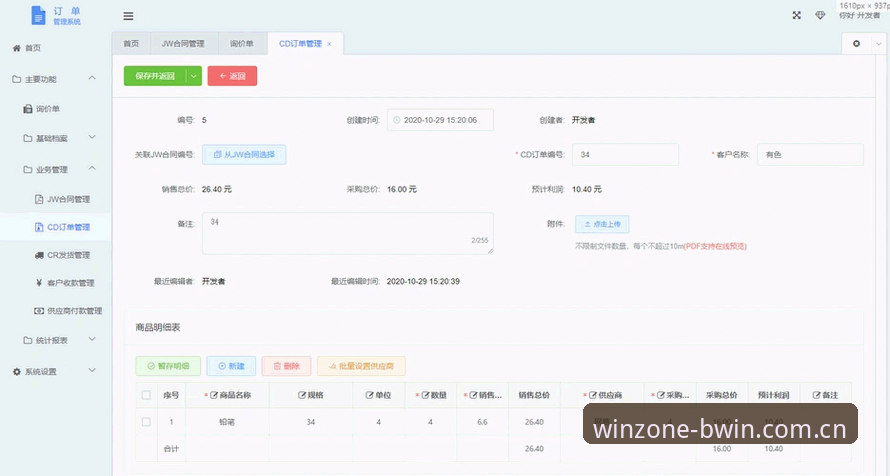Viewport: 890px width, 476px height.
Task: Click the 备注 column header
Action: [x=825, y=395]
